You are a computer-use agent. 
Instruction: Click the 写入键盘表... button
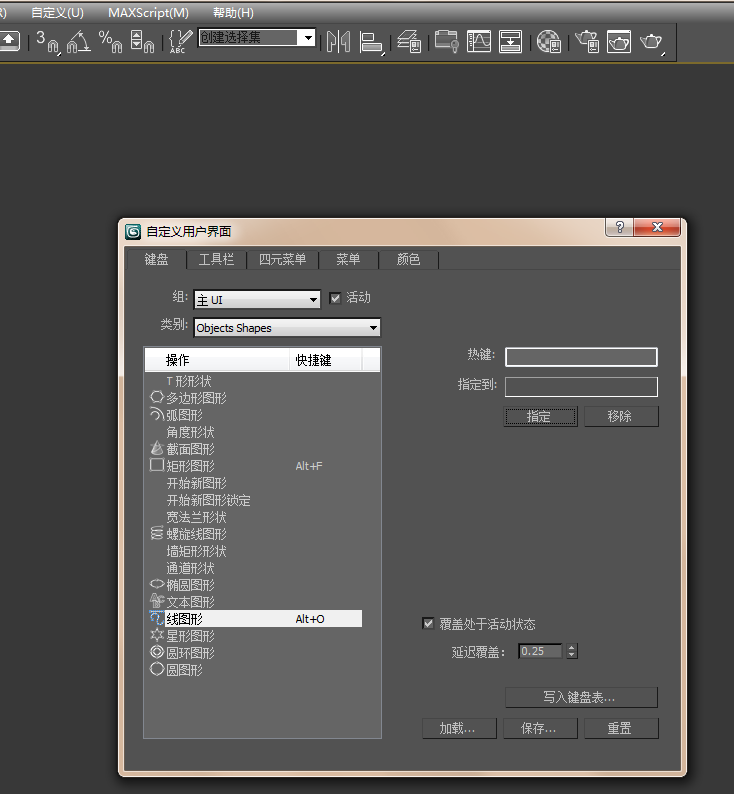pyautogui.click(x=581, y=697)
